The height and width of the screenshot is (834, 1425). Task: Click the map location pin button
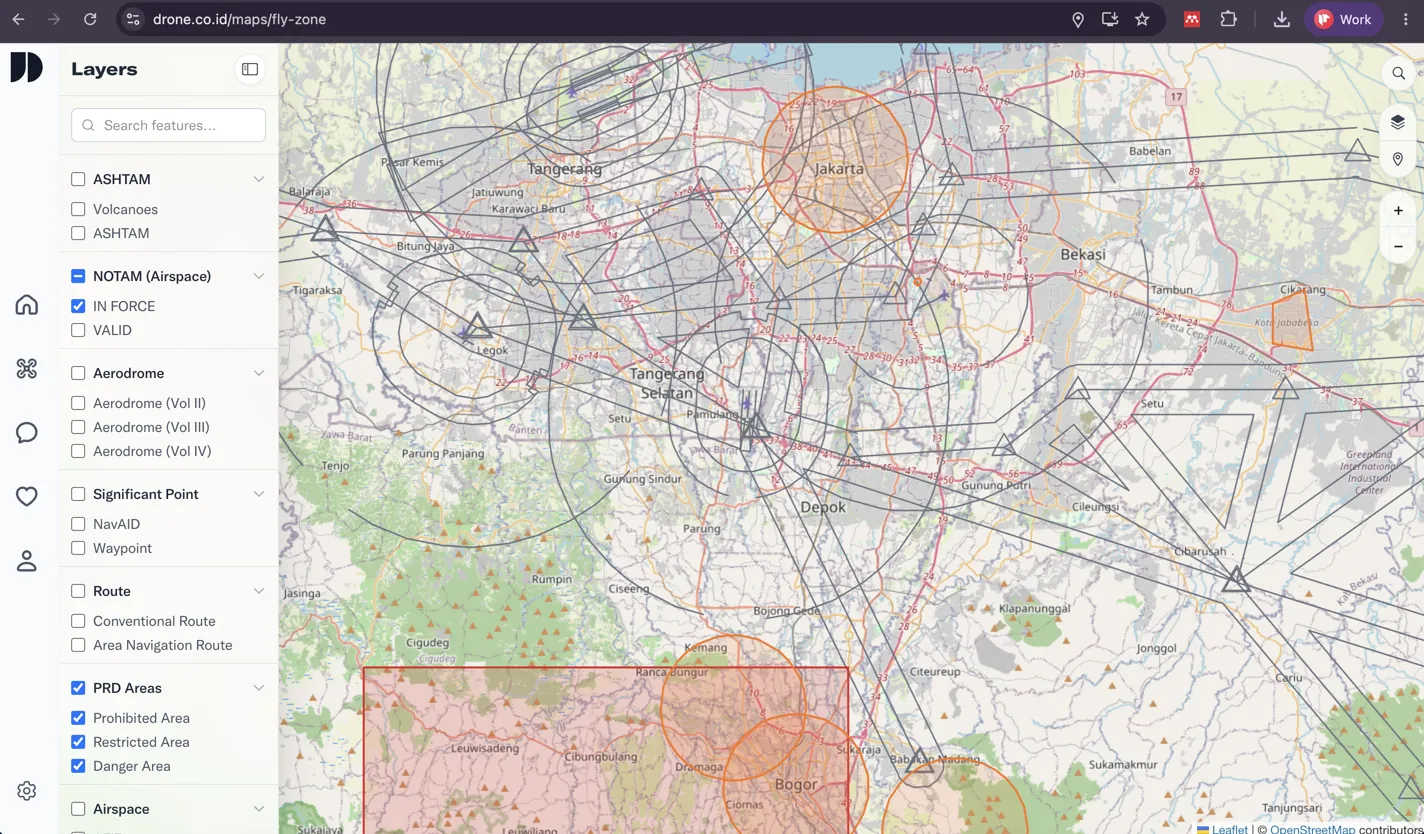click(x=1398, y=159)
